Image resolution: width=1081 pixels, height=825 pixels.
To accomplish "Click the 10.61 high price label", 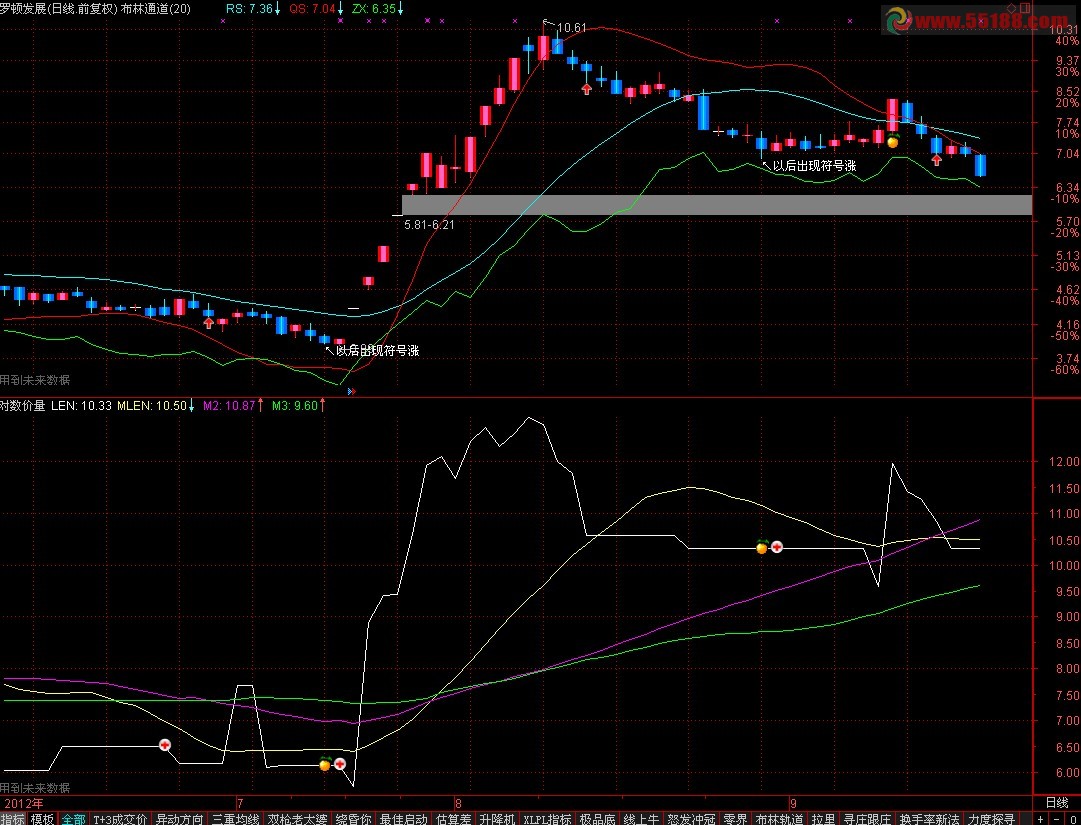I will coord(572,28).
